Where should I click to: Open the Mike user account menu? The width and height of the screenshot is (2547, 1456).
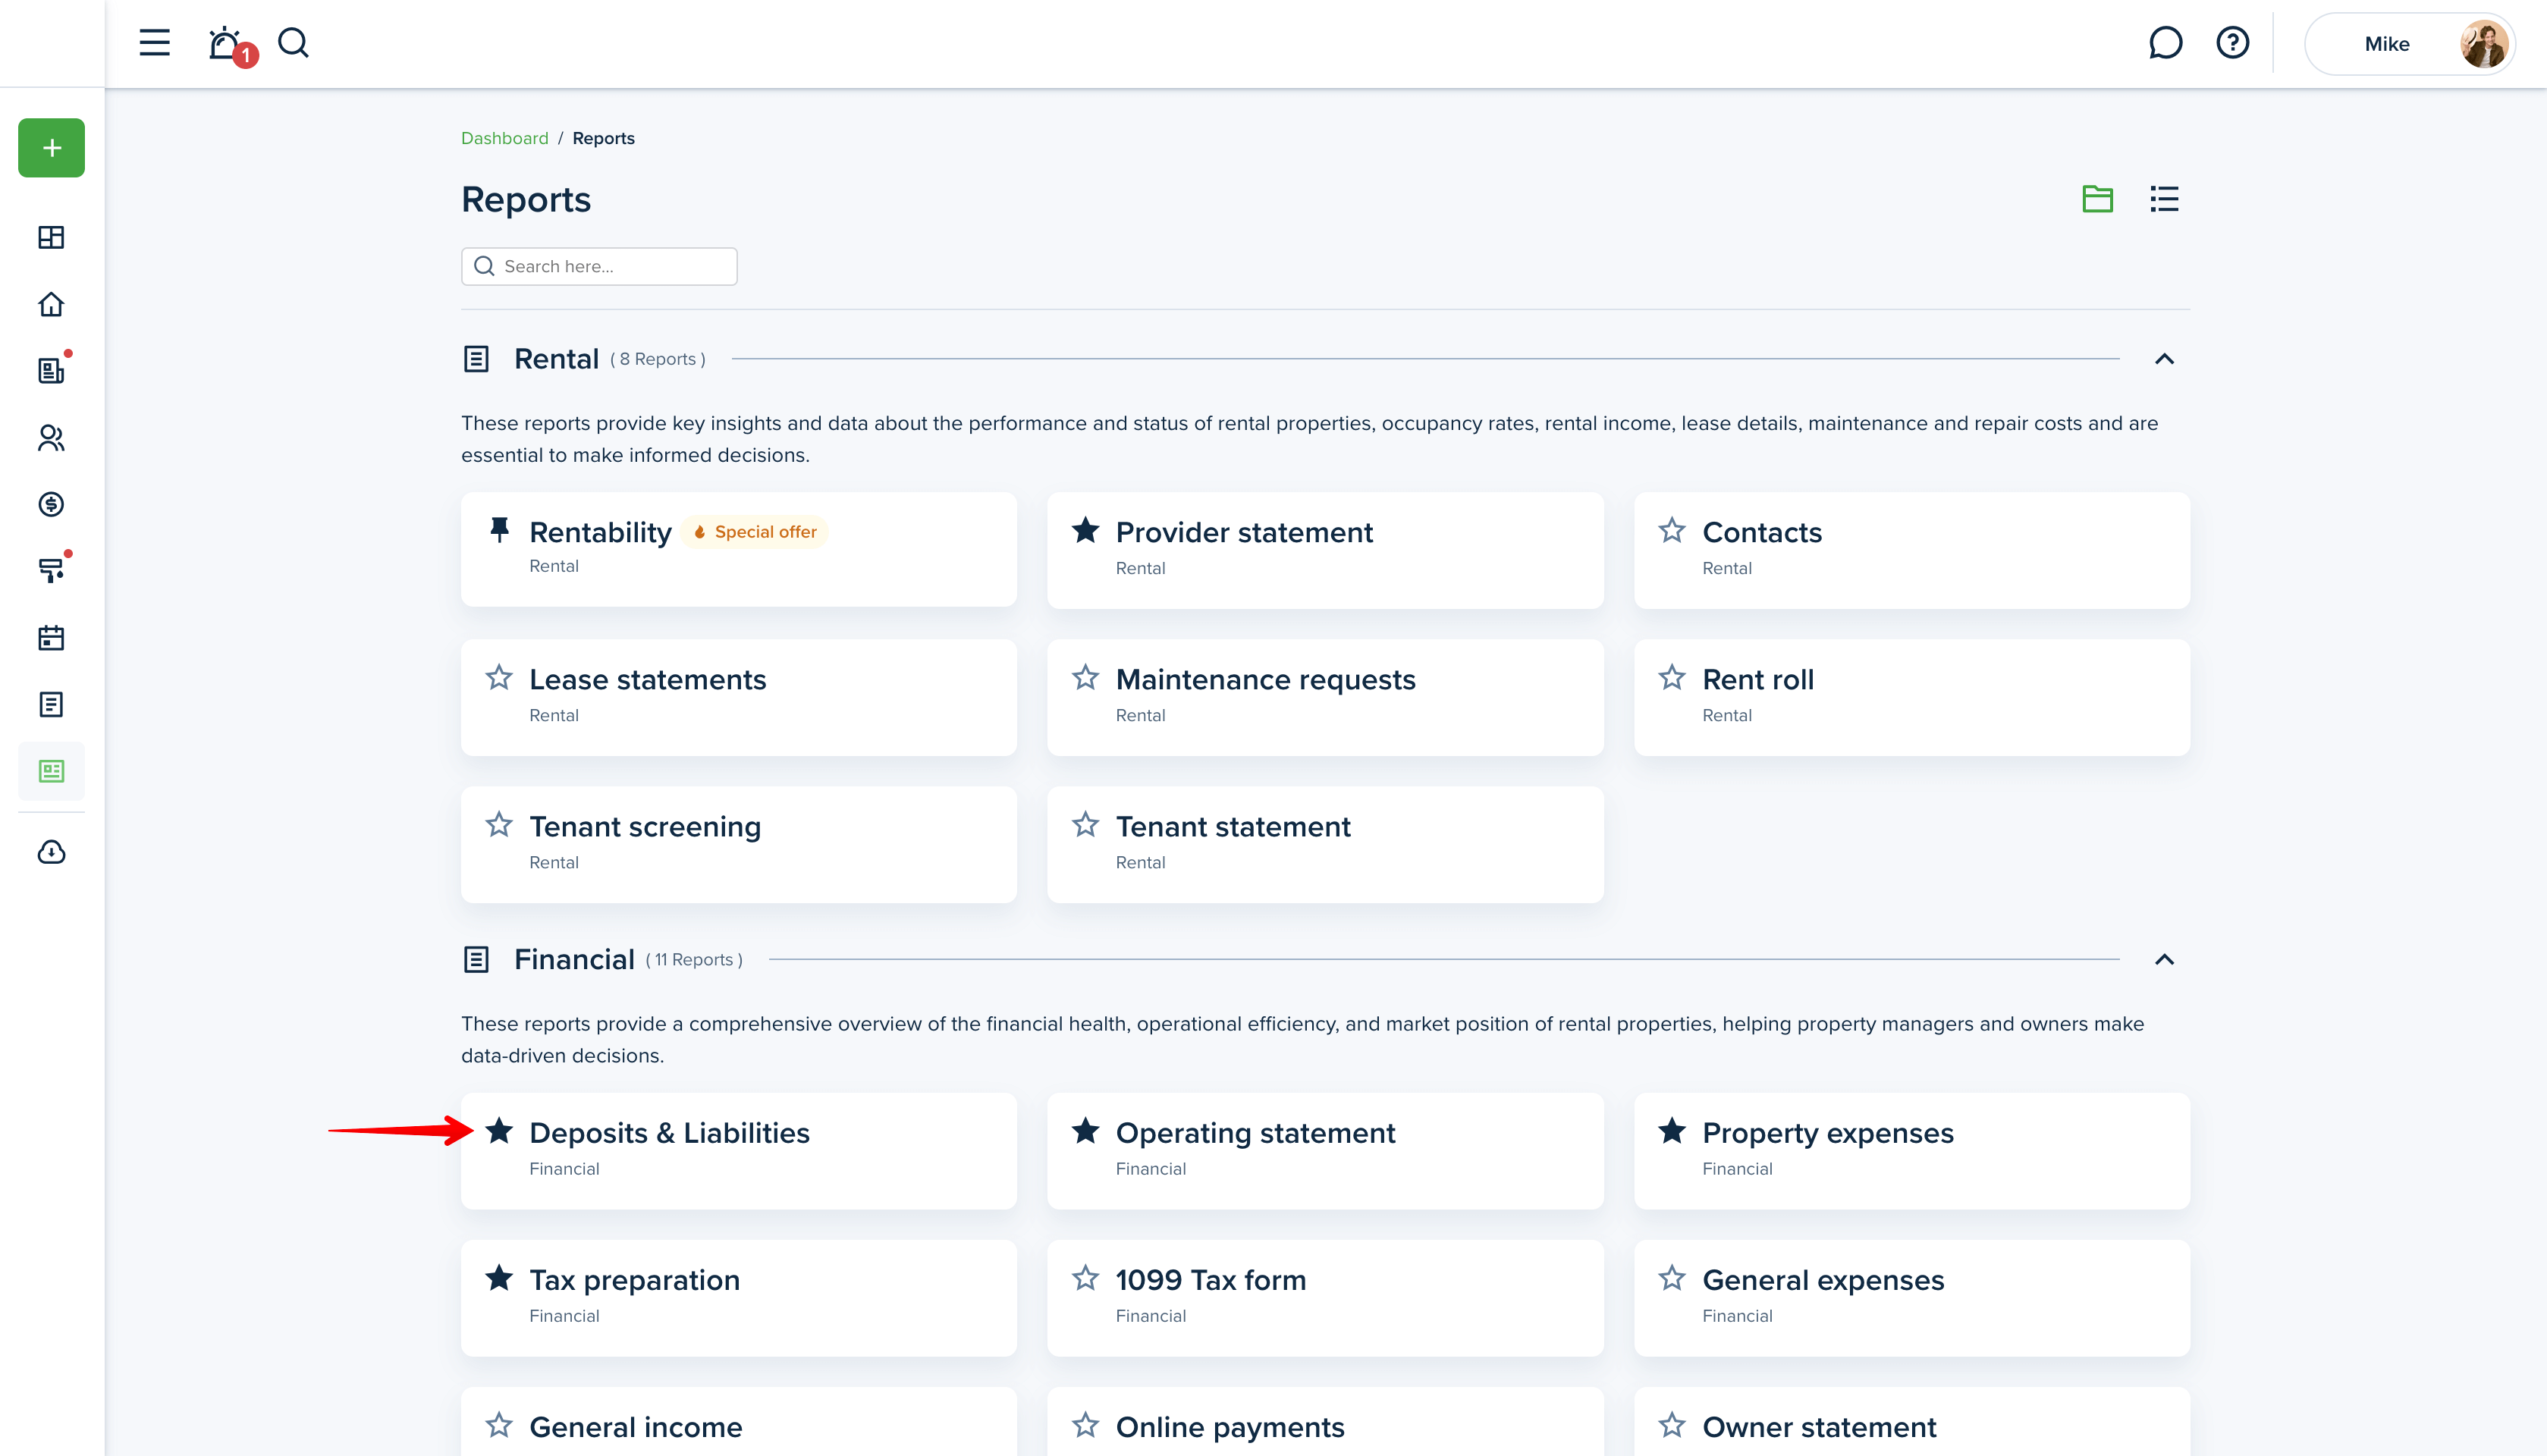[x=2410, y=44]
